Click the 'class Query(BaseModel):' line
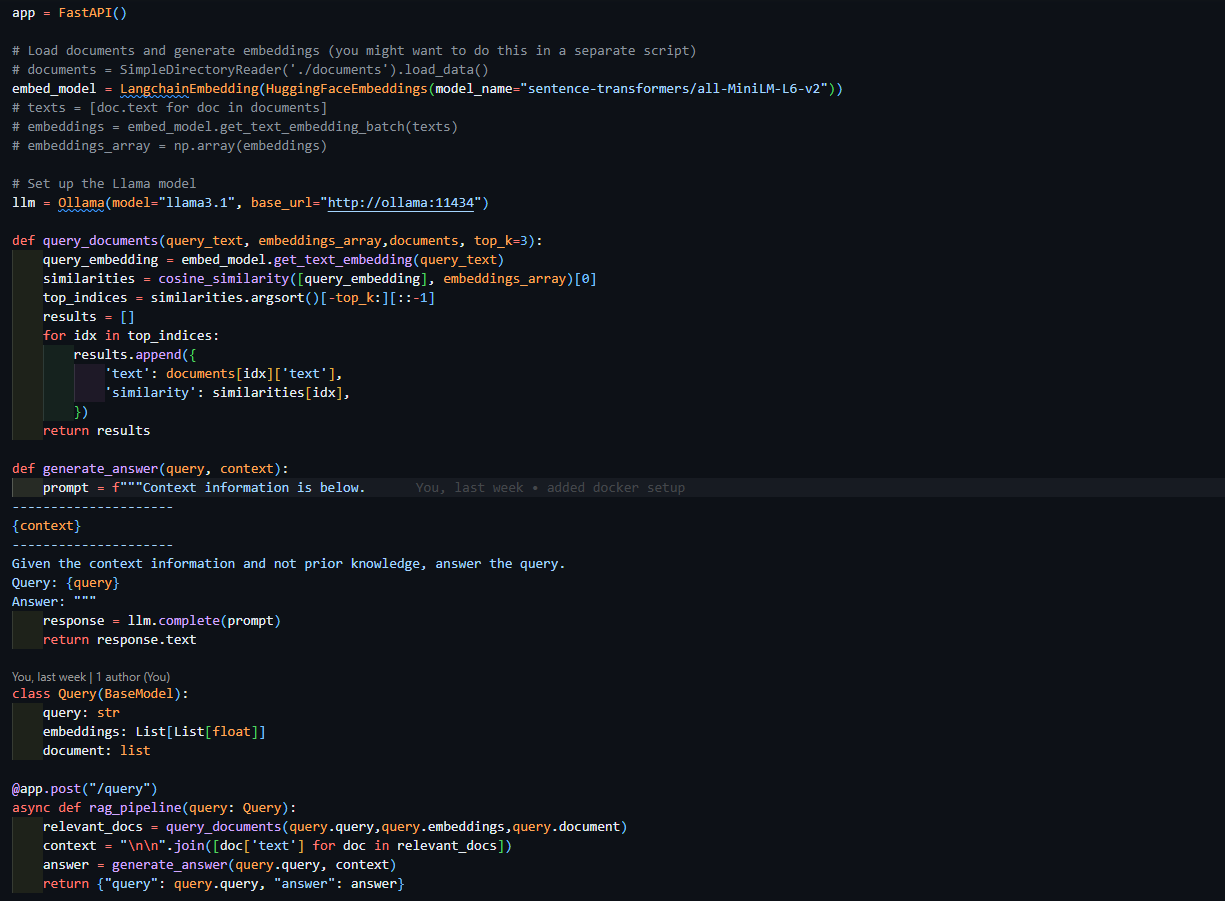The width and height of the screenshot is (1225, 901). [100, 694]
